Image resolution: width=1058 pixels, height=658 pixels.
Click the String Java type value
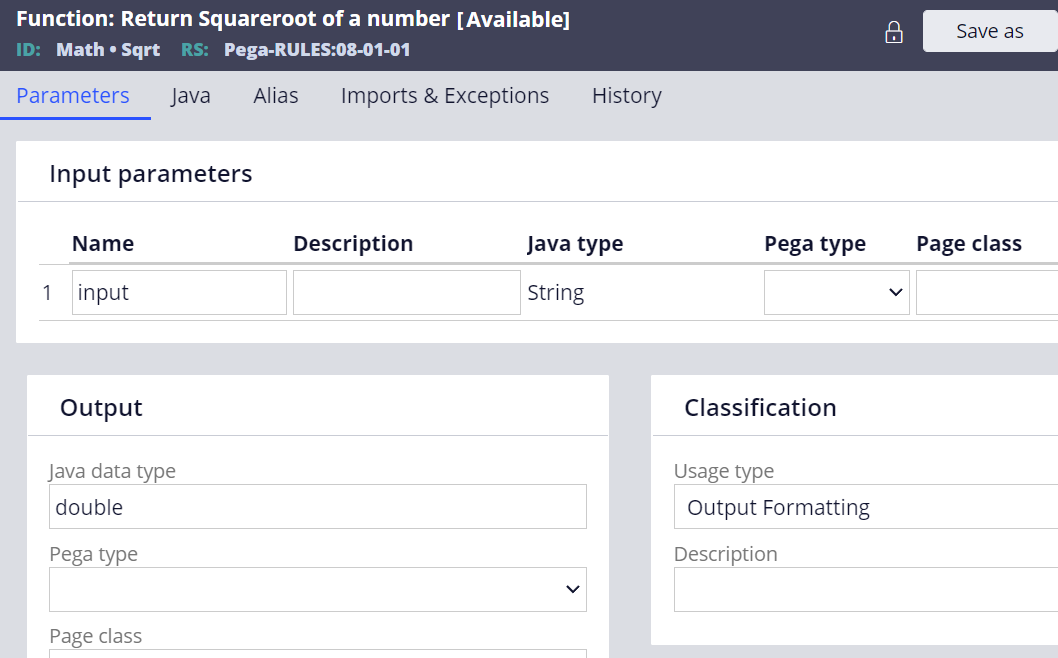point(555,292)
